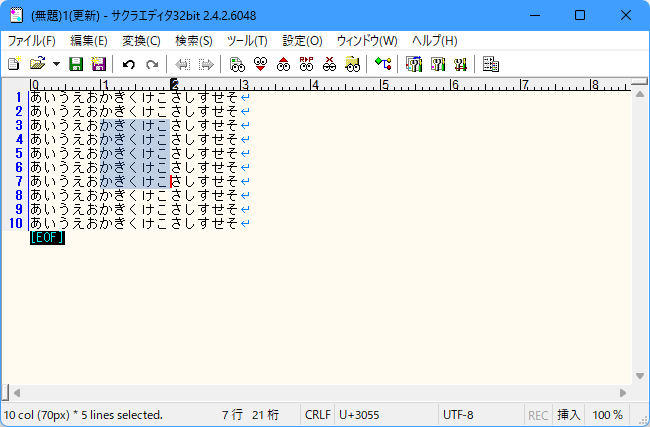Open the 設定(O) menu
650x427 pixels.
[302, 41]
